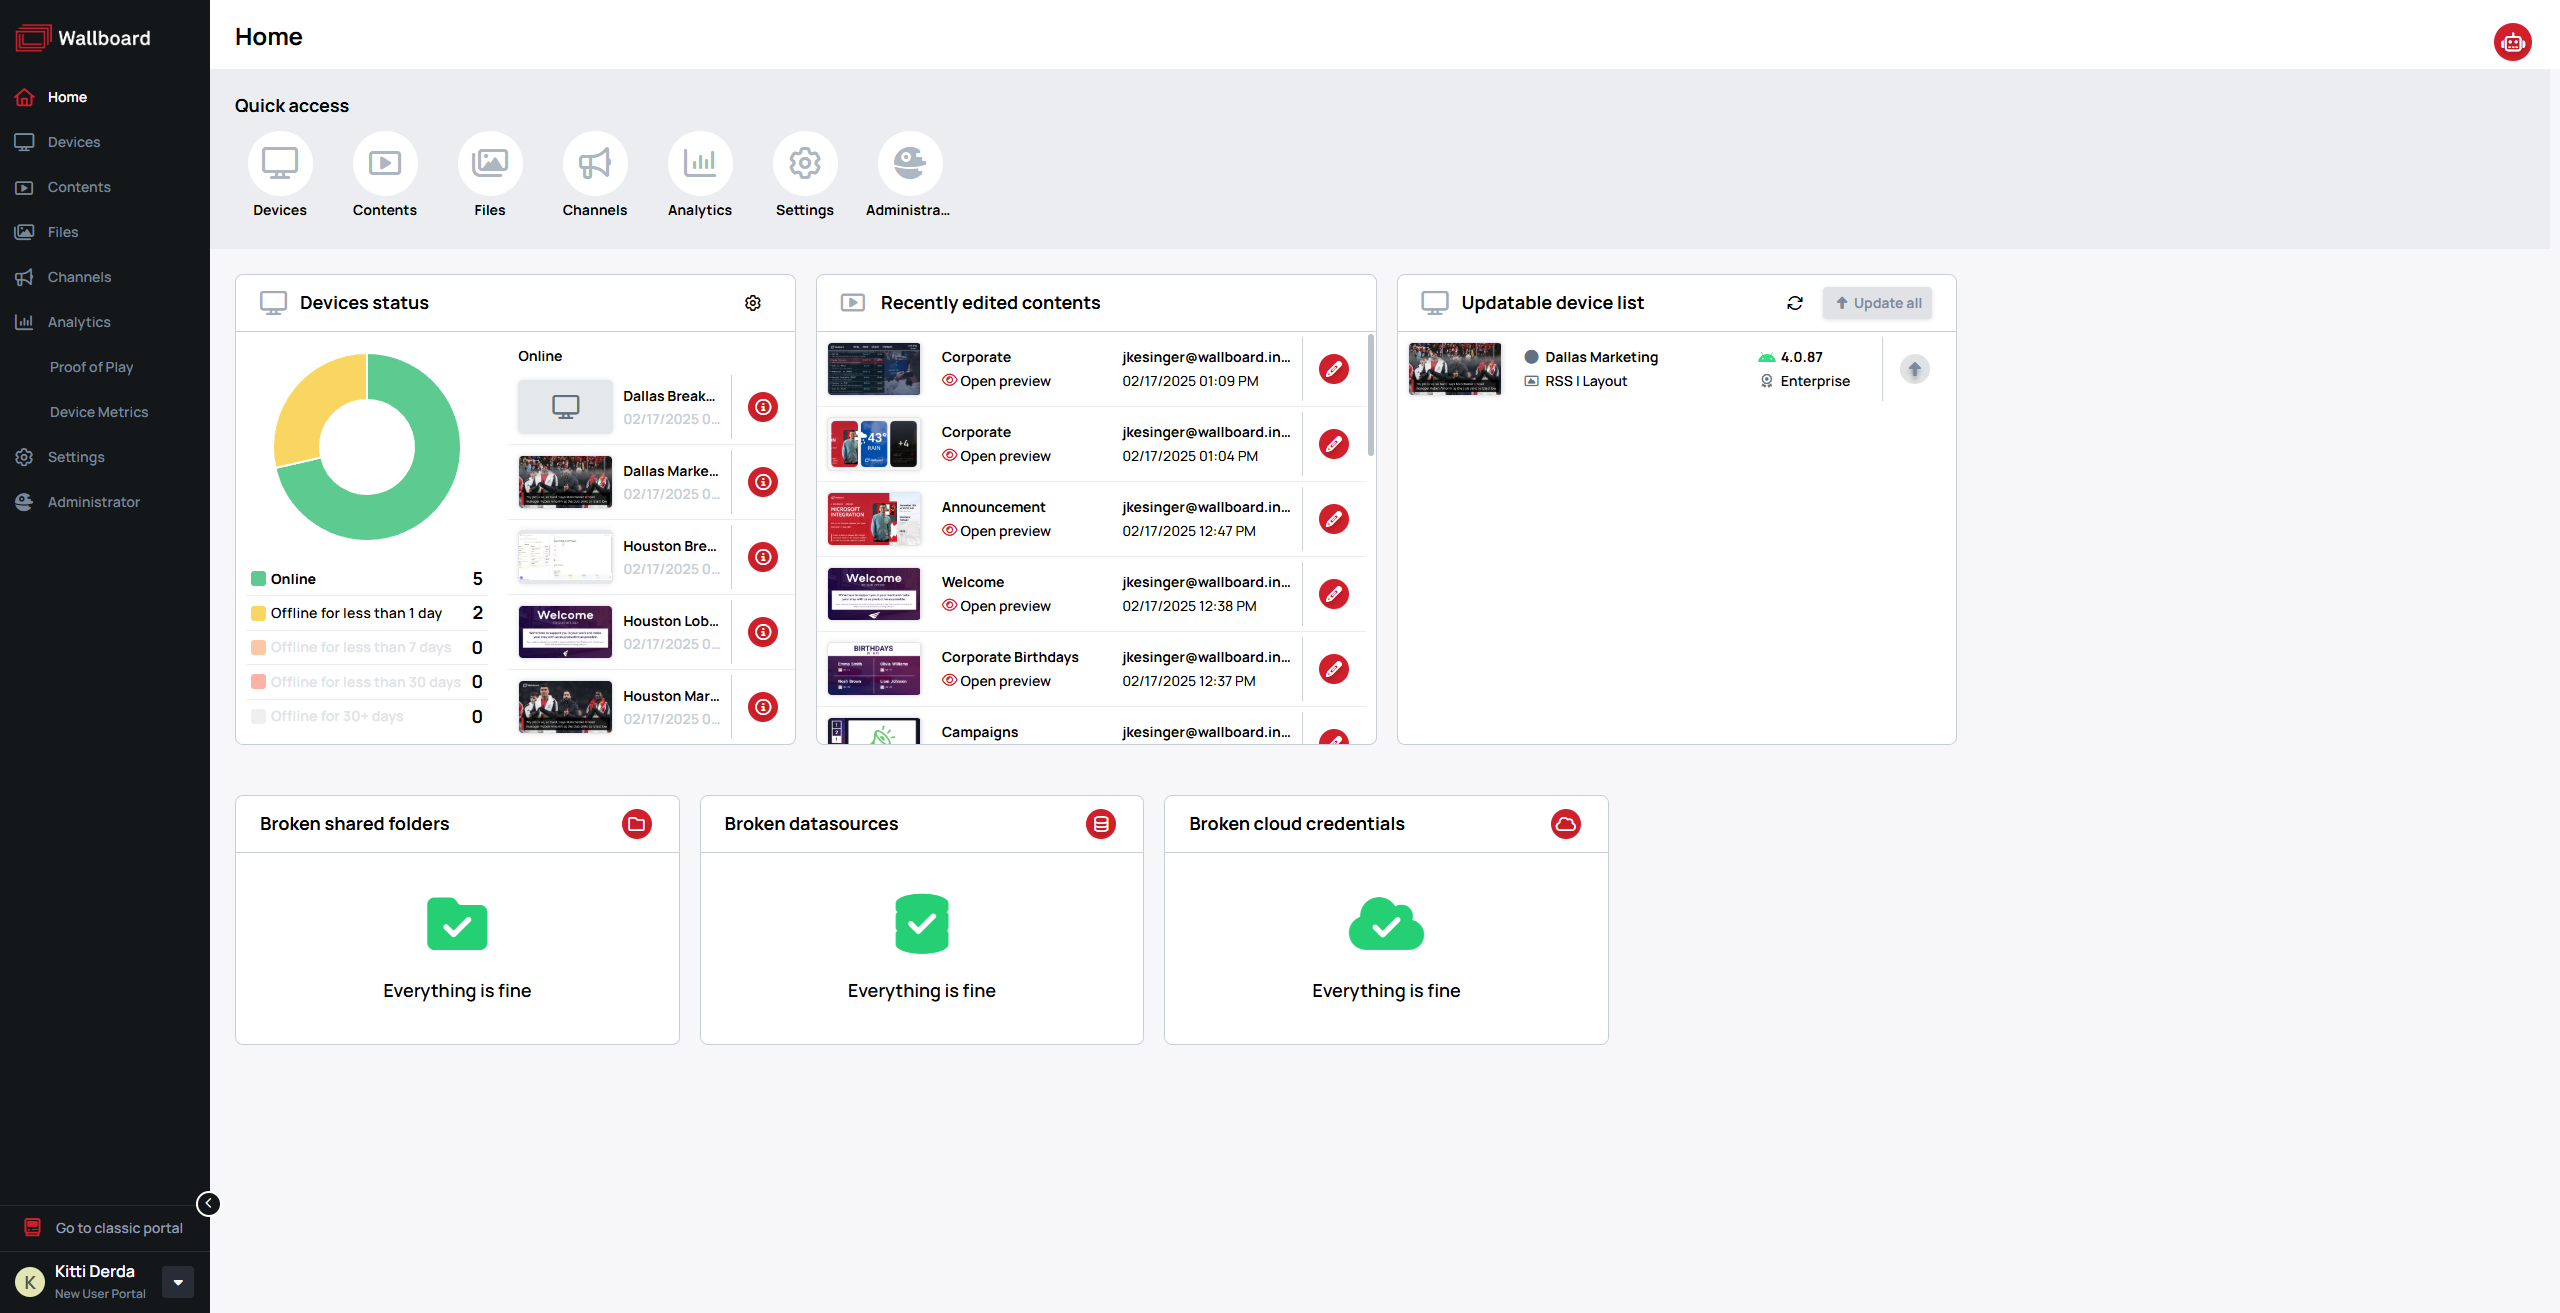Expand the Kitti Derda user menu dropdown
Viewport: 2560px width, 1313px height.
(x=178, y=1281)
